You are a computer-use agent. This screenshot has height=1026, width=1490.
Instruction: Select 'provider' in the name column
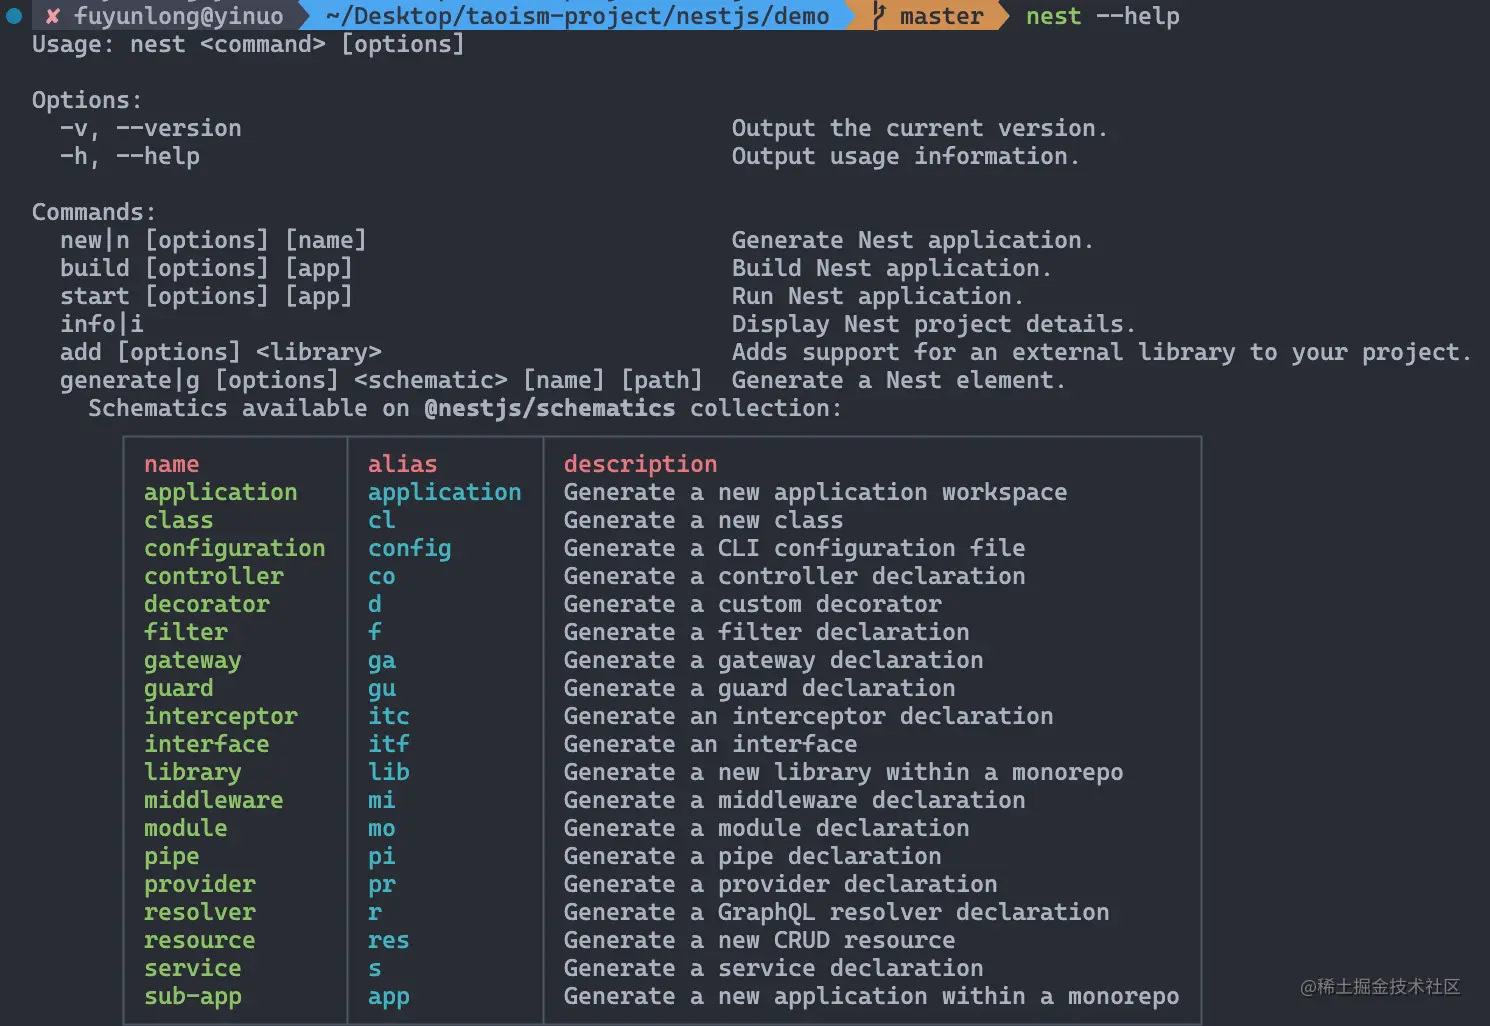point(199,884)
